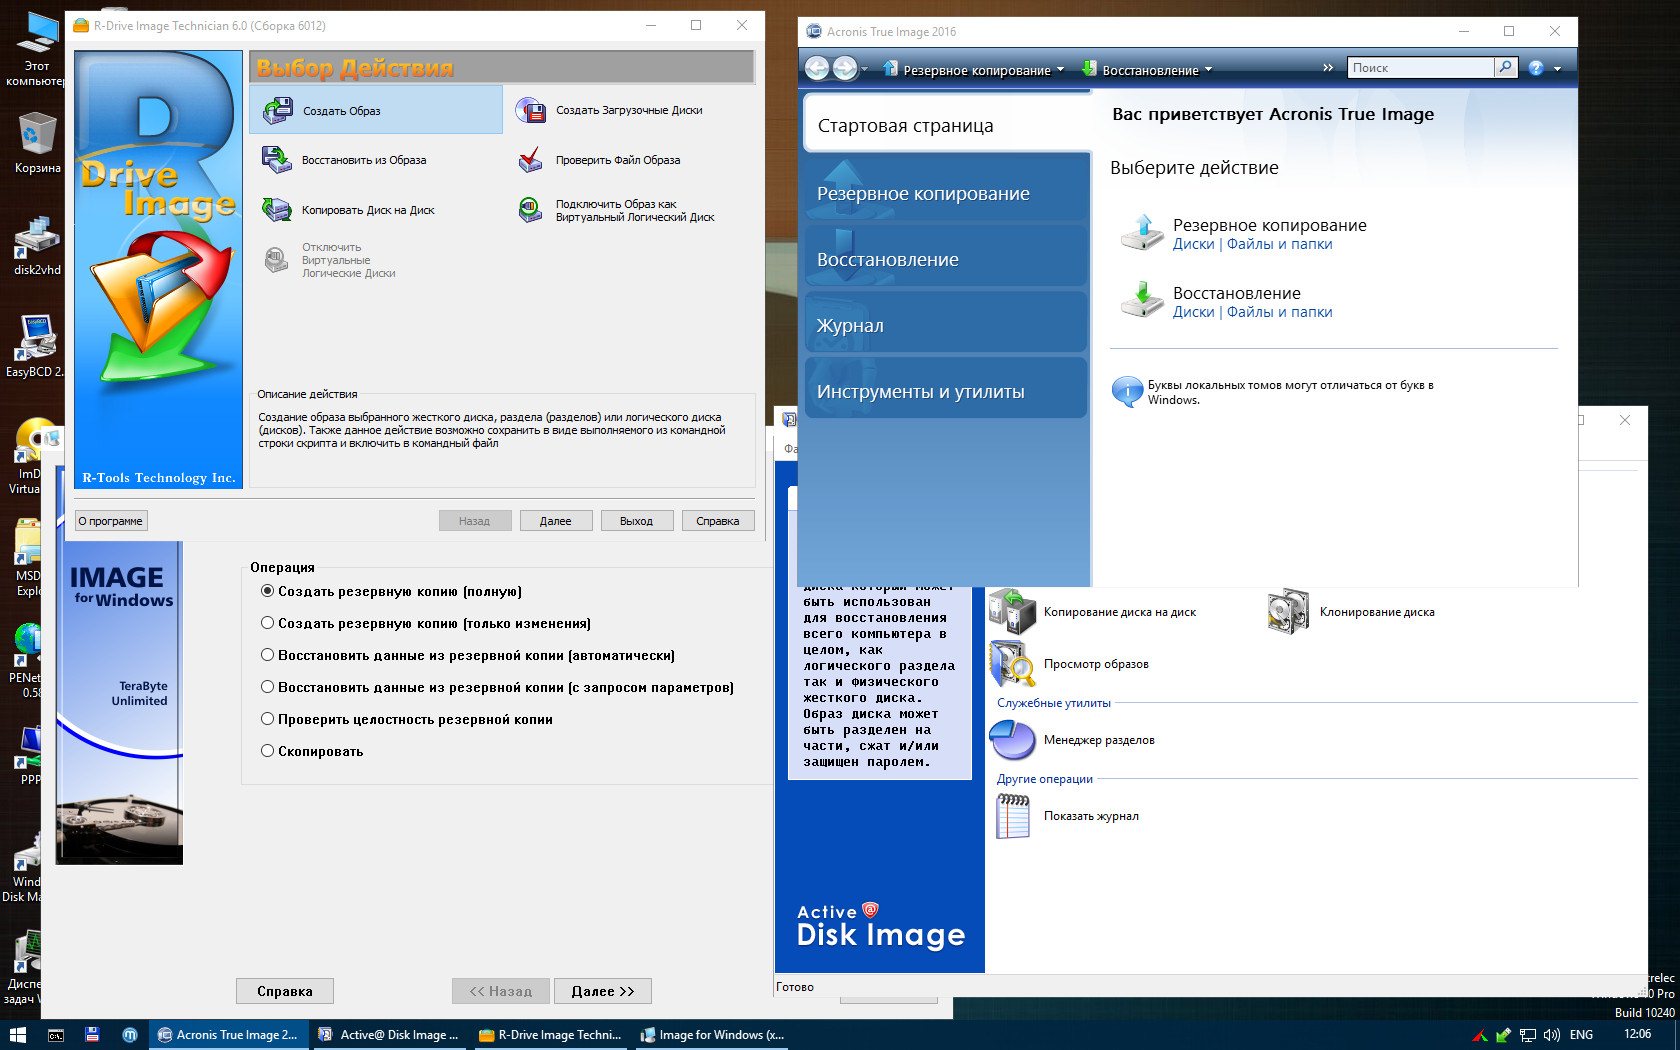Open Восстановление in Acronis sidebar
This screenshot has width=1680, height=1050.
tap(946, 259)
